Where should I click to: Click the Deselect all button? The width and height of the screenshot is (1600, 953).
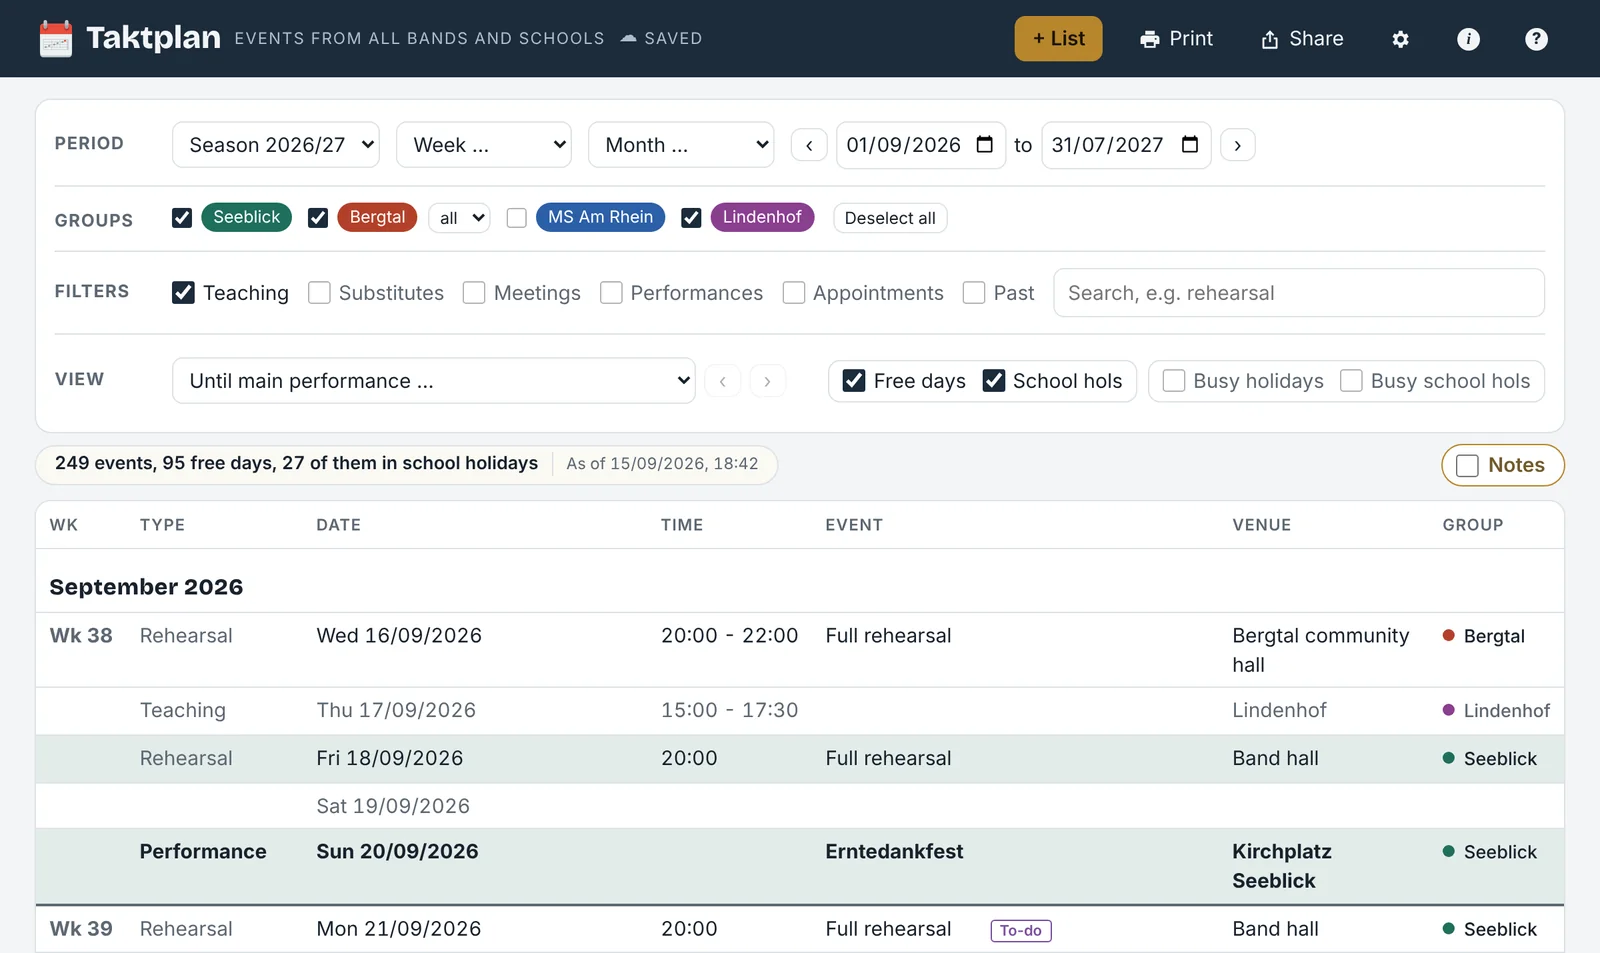(x=890, y=218)
